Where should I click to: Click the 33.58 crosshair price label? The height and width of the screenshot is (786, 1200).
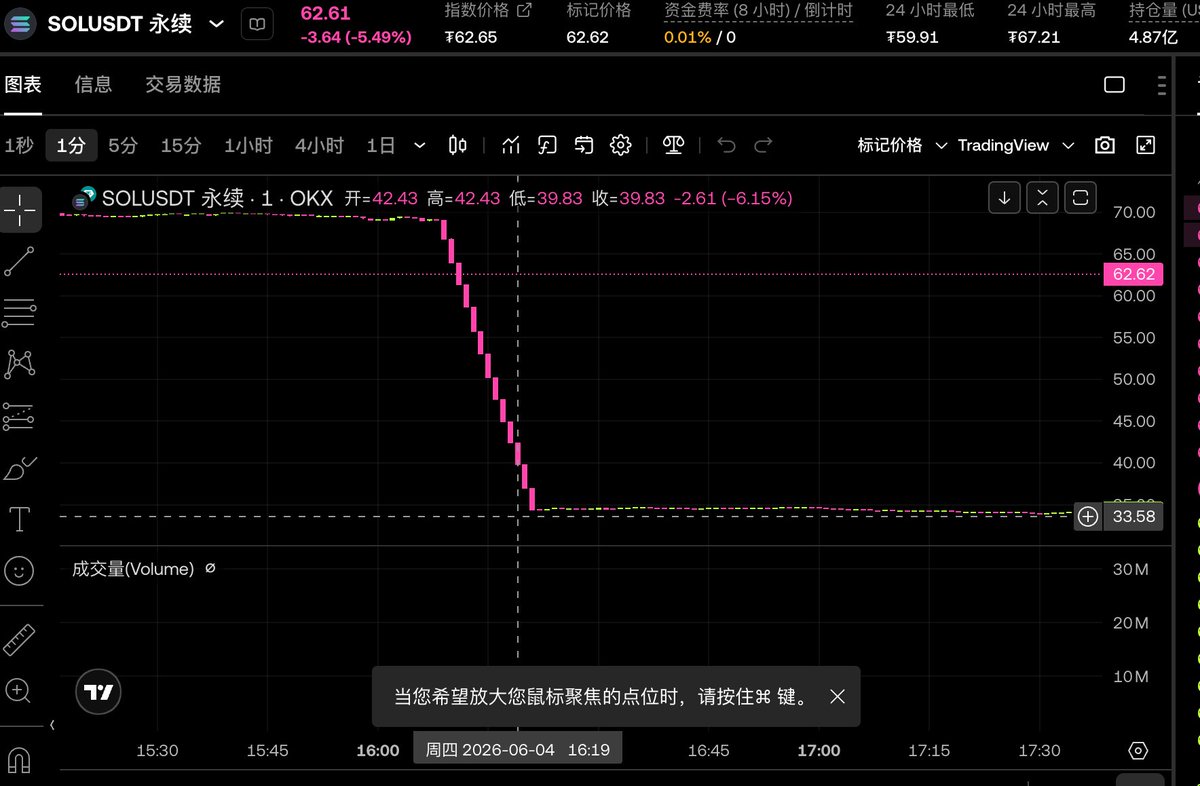[1133, 516]
